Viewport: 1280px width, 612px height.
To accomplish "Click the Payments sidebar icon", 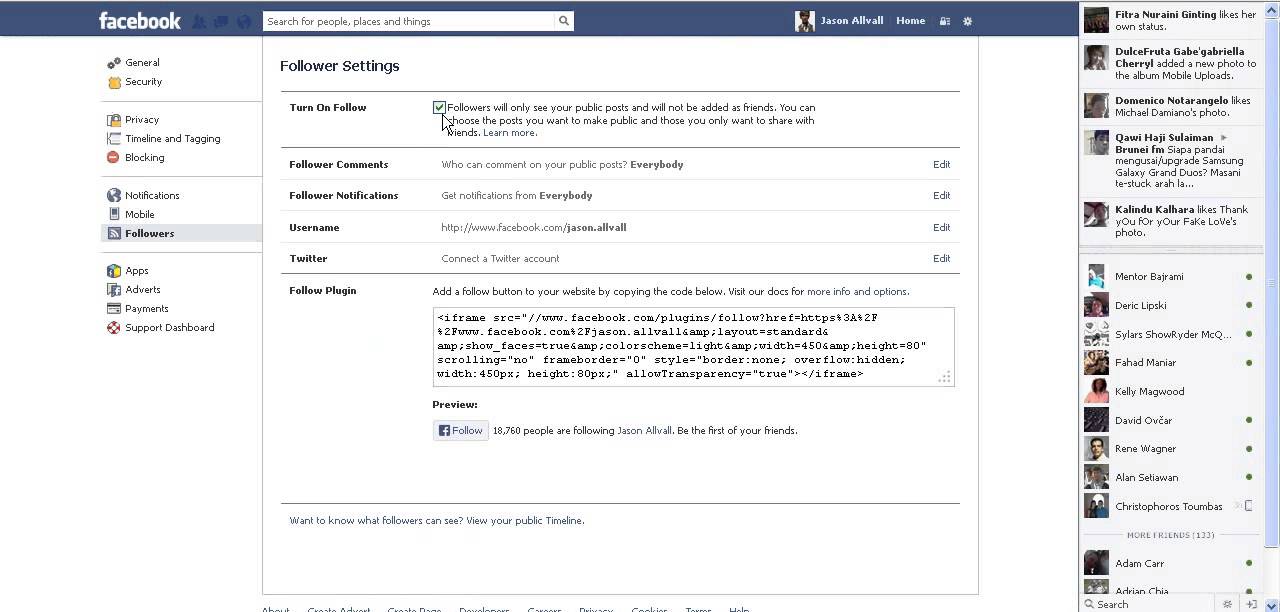I will 115,309.
